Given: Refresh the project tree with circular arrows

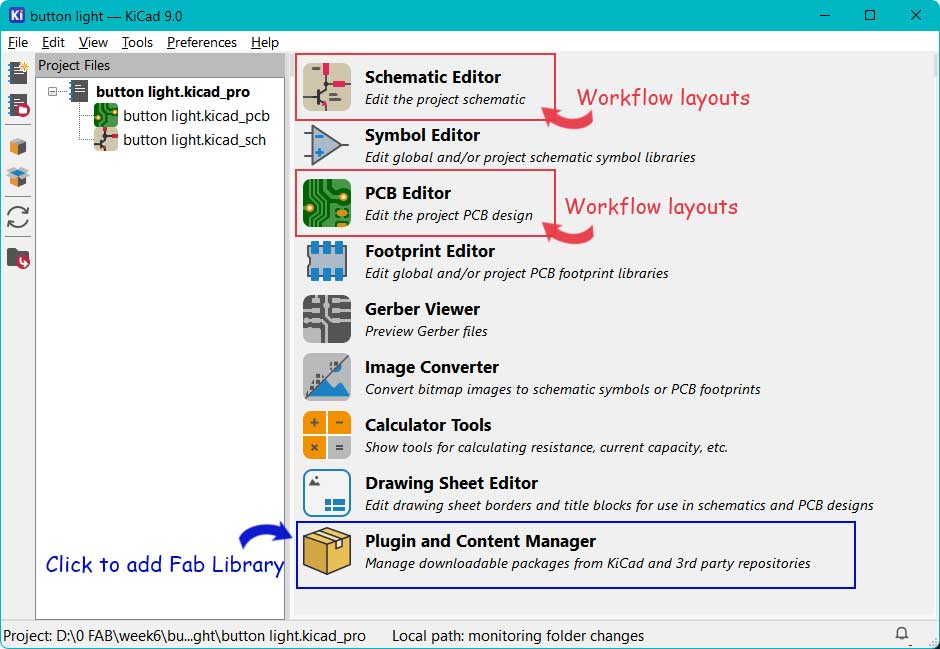Looking at the screenshot, I should tap(18, 217).
